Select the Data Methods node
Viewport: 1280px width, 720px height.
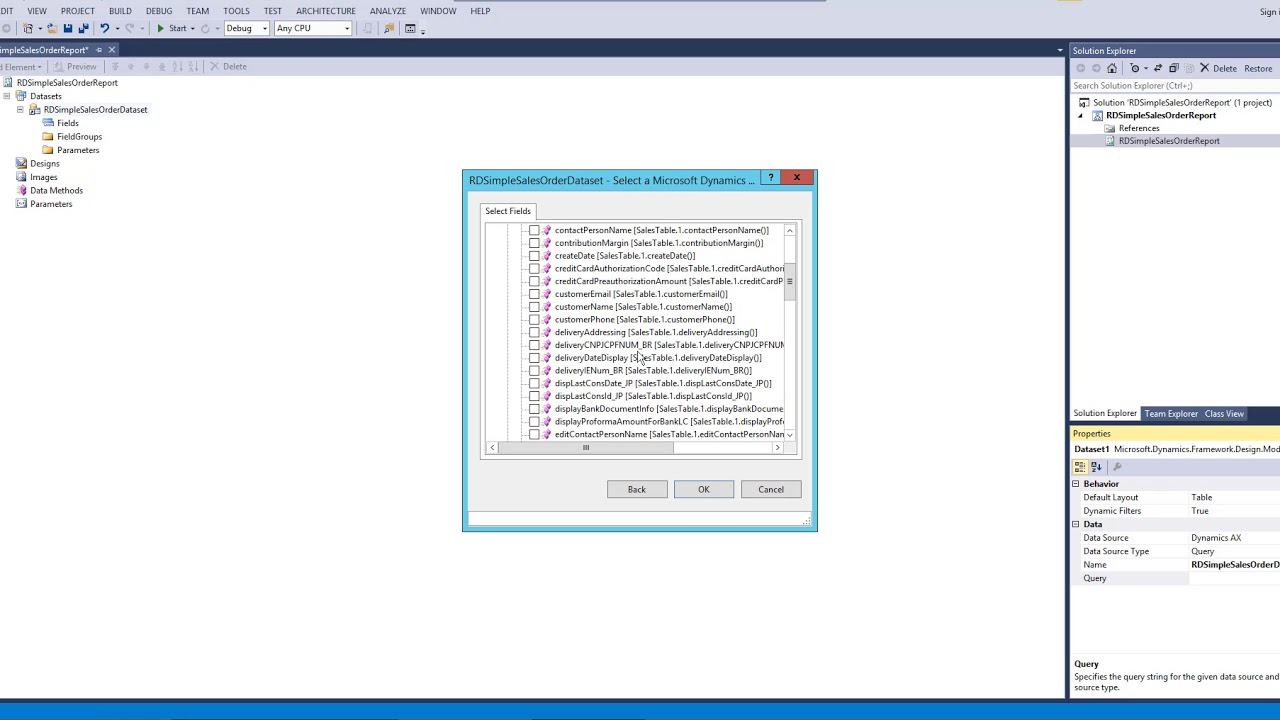[x=56, y=190]
